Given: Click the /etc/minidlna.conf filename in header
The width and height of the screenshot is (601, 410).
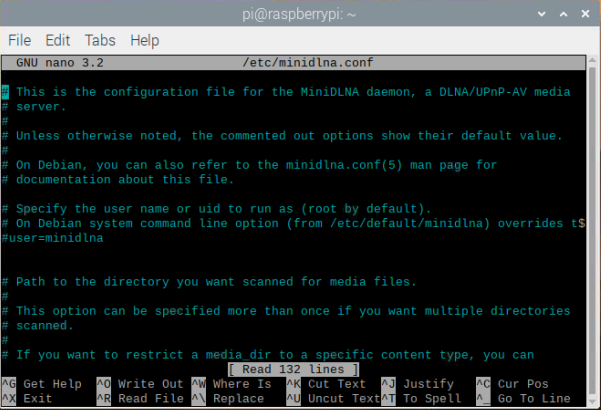Looking at the screenshot, I should [308, 62].
